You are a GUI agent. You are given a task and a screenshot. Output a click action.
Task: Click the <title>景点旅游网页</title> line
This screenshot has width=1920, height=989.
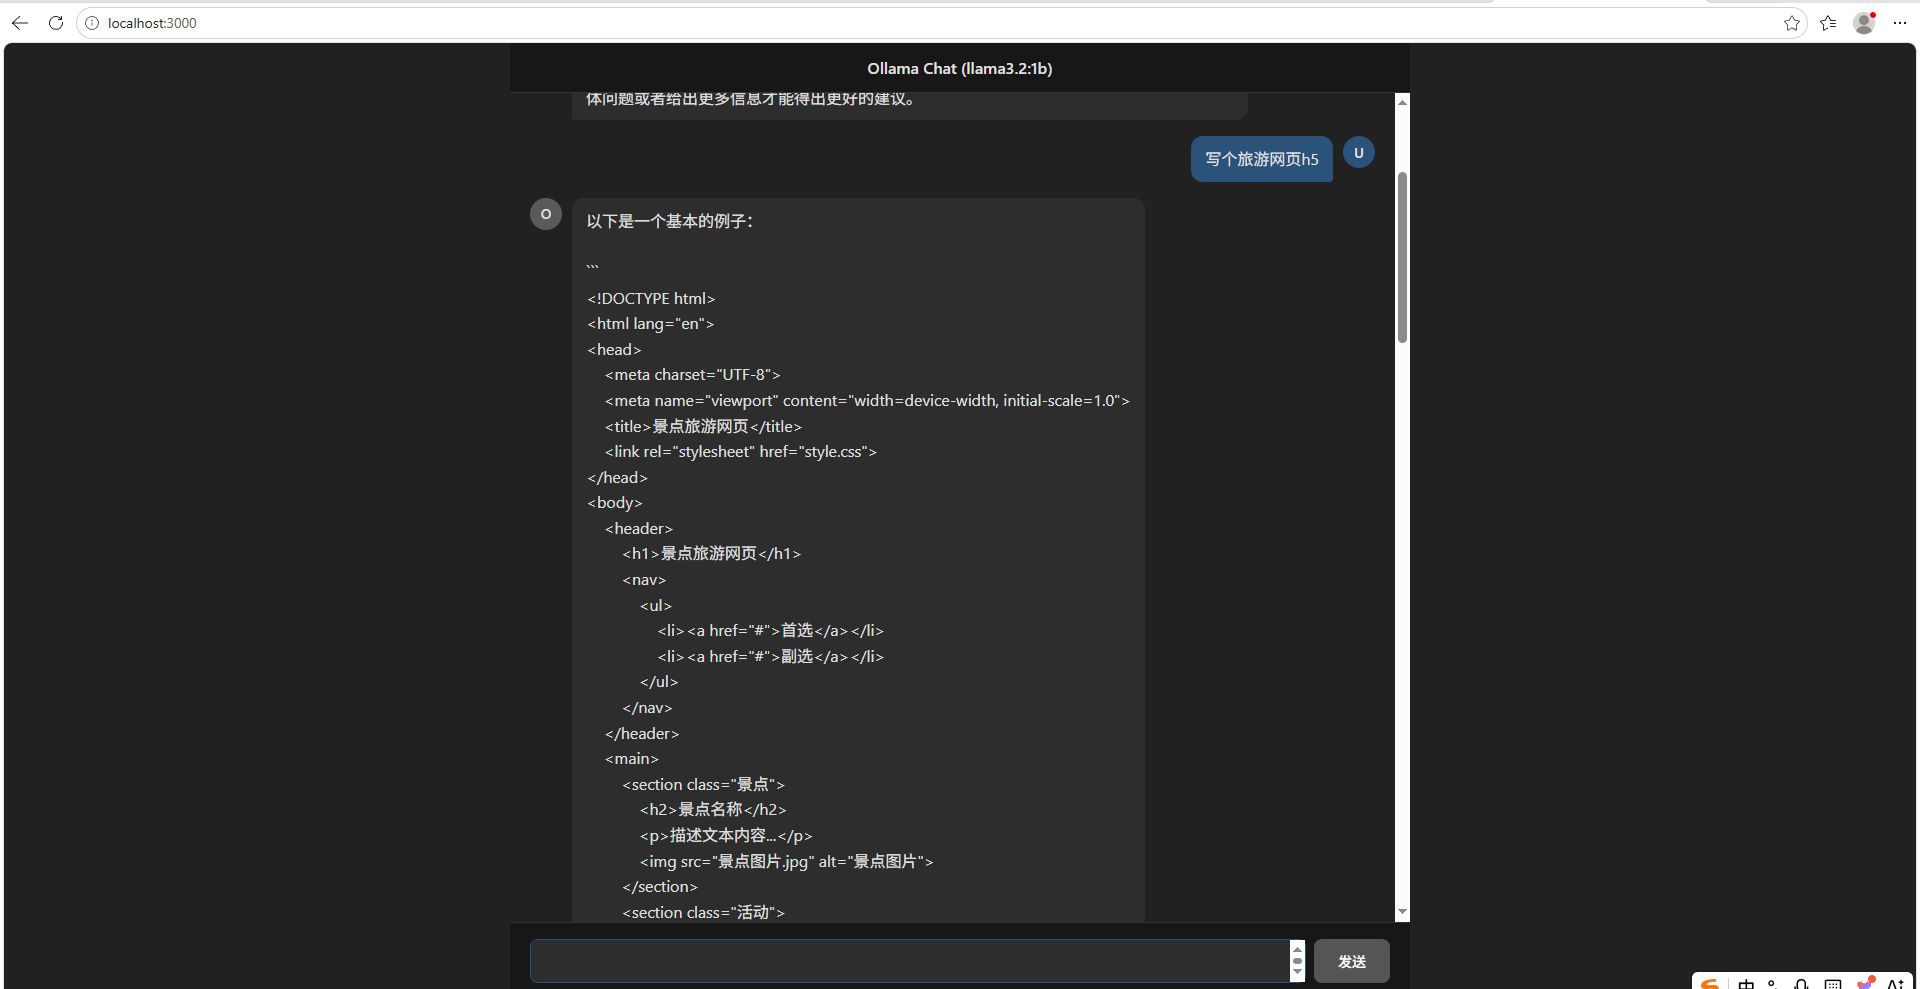pyautogui.click(x=703, y=427)
